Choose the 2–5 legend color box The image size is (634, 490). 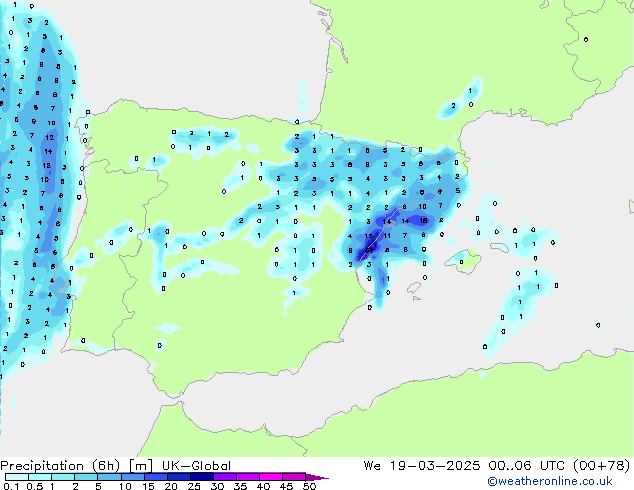click(86, 477)
